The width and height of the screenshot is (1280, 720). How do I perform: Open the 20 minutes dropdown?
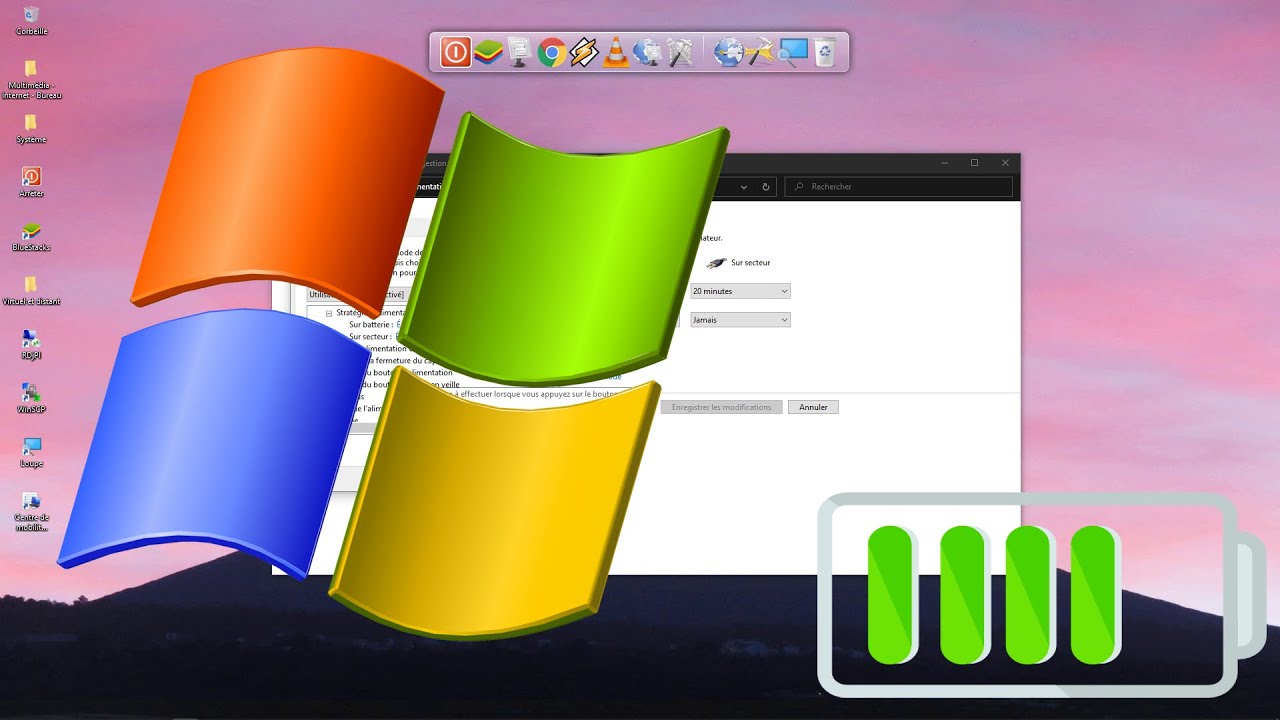pos(740,291)
